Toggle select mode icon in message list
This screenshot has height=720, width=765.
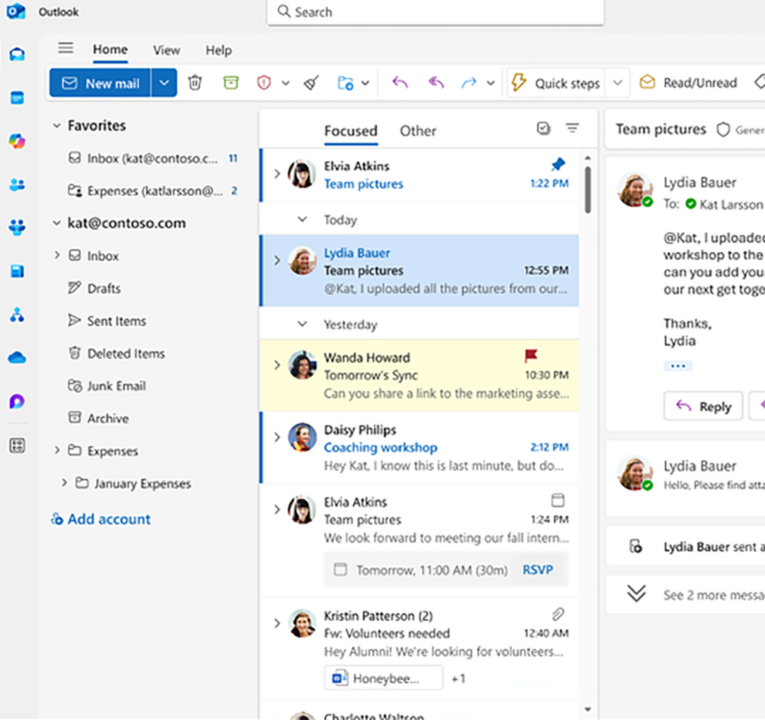pyautogui.click(x=544, y=128)
